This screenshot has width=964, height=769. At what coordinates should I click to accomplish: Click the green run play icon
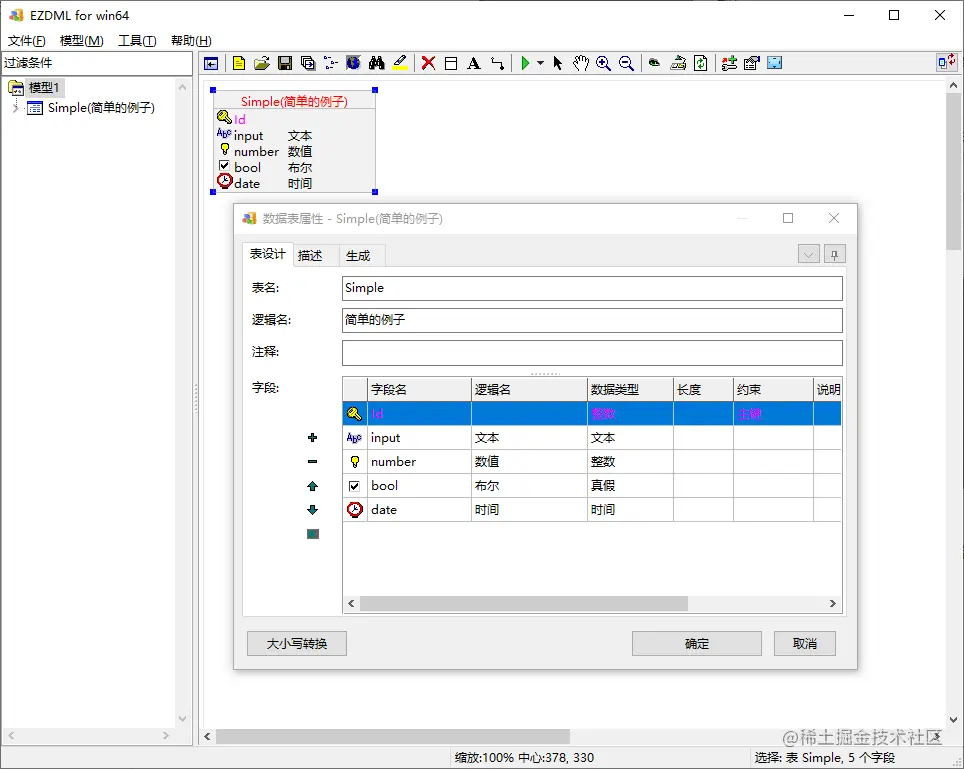point(525,63)
